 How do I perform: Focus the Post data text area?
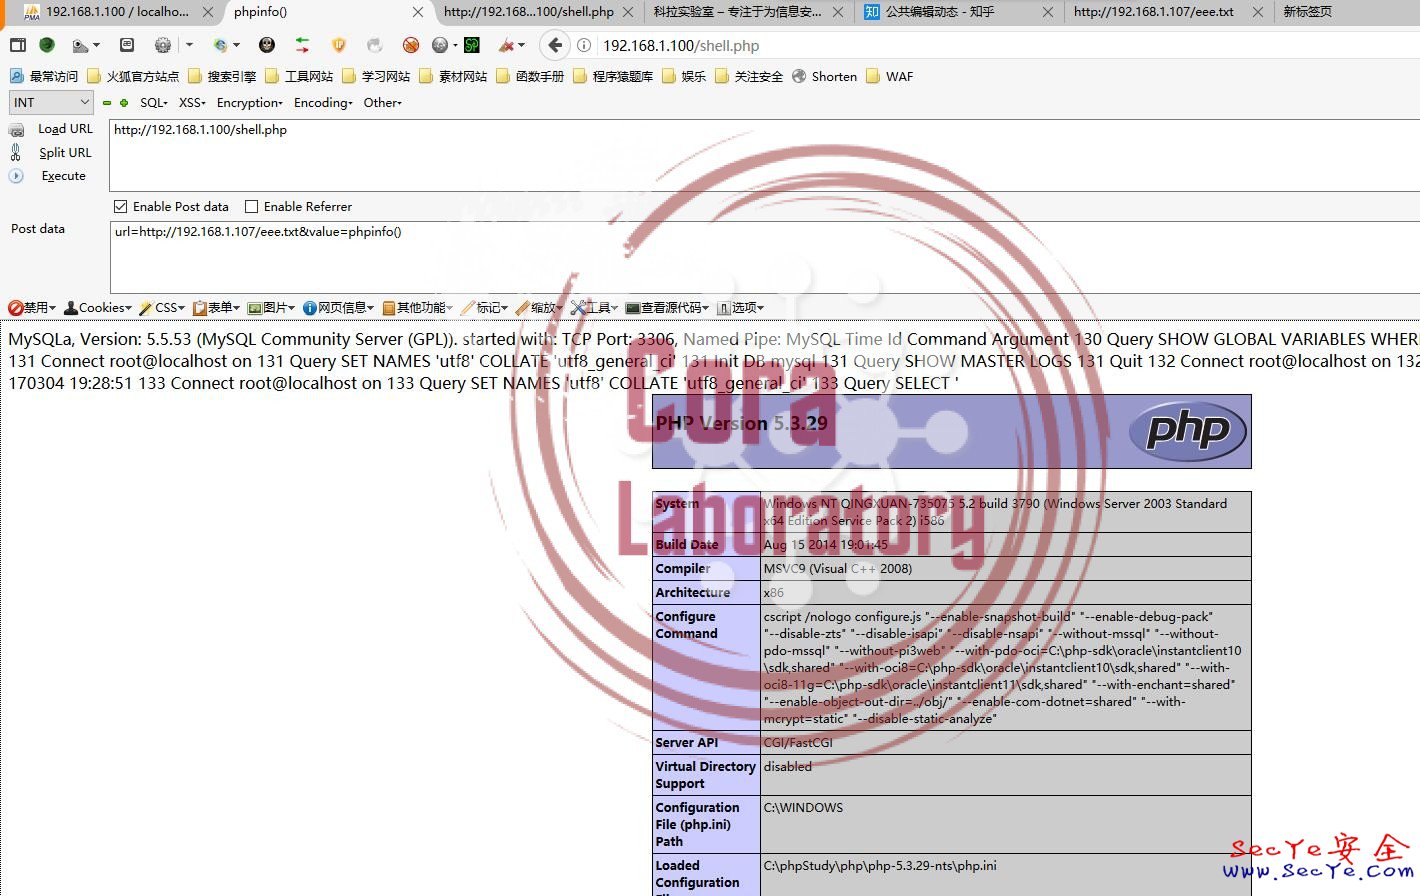pyautogui.click(x=764, y=257)
